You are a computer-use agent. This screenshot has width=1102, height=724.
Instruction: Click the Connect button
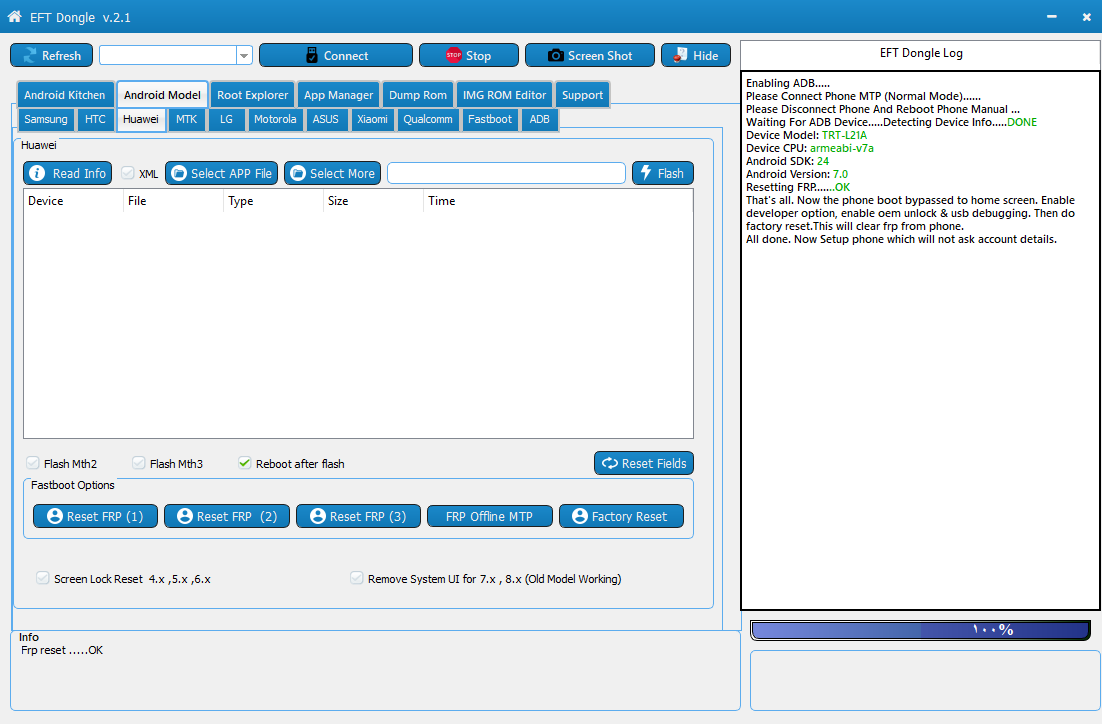(336, 56)
